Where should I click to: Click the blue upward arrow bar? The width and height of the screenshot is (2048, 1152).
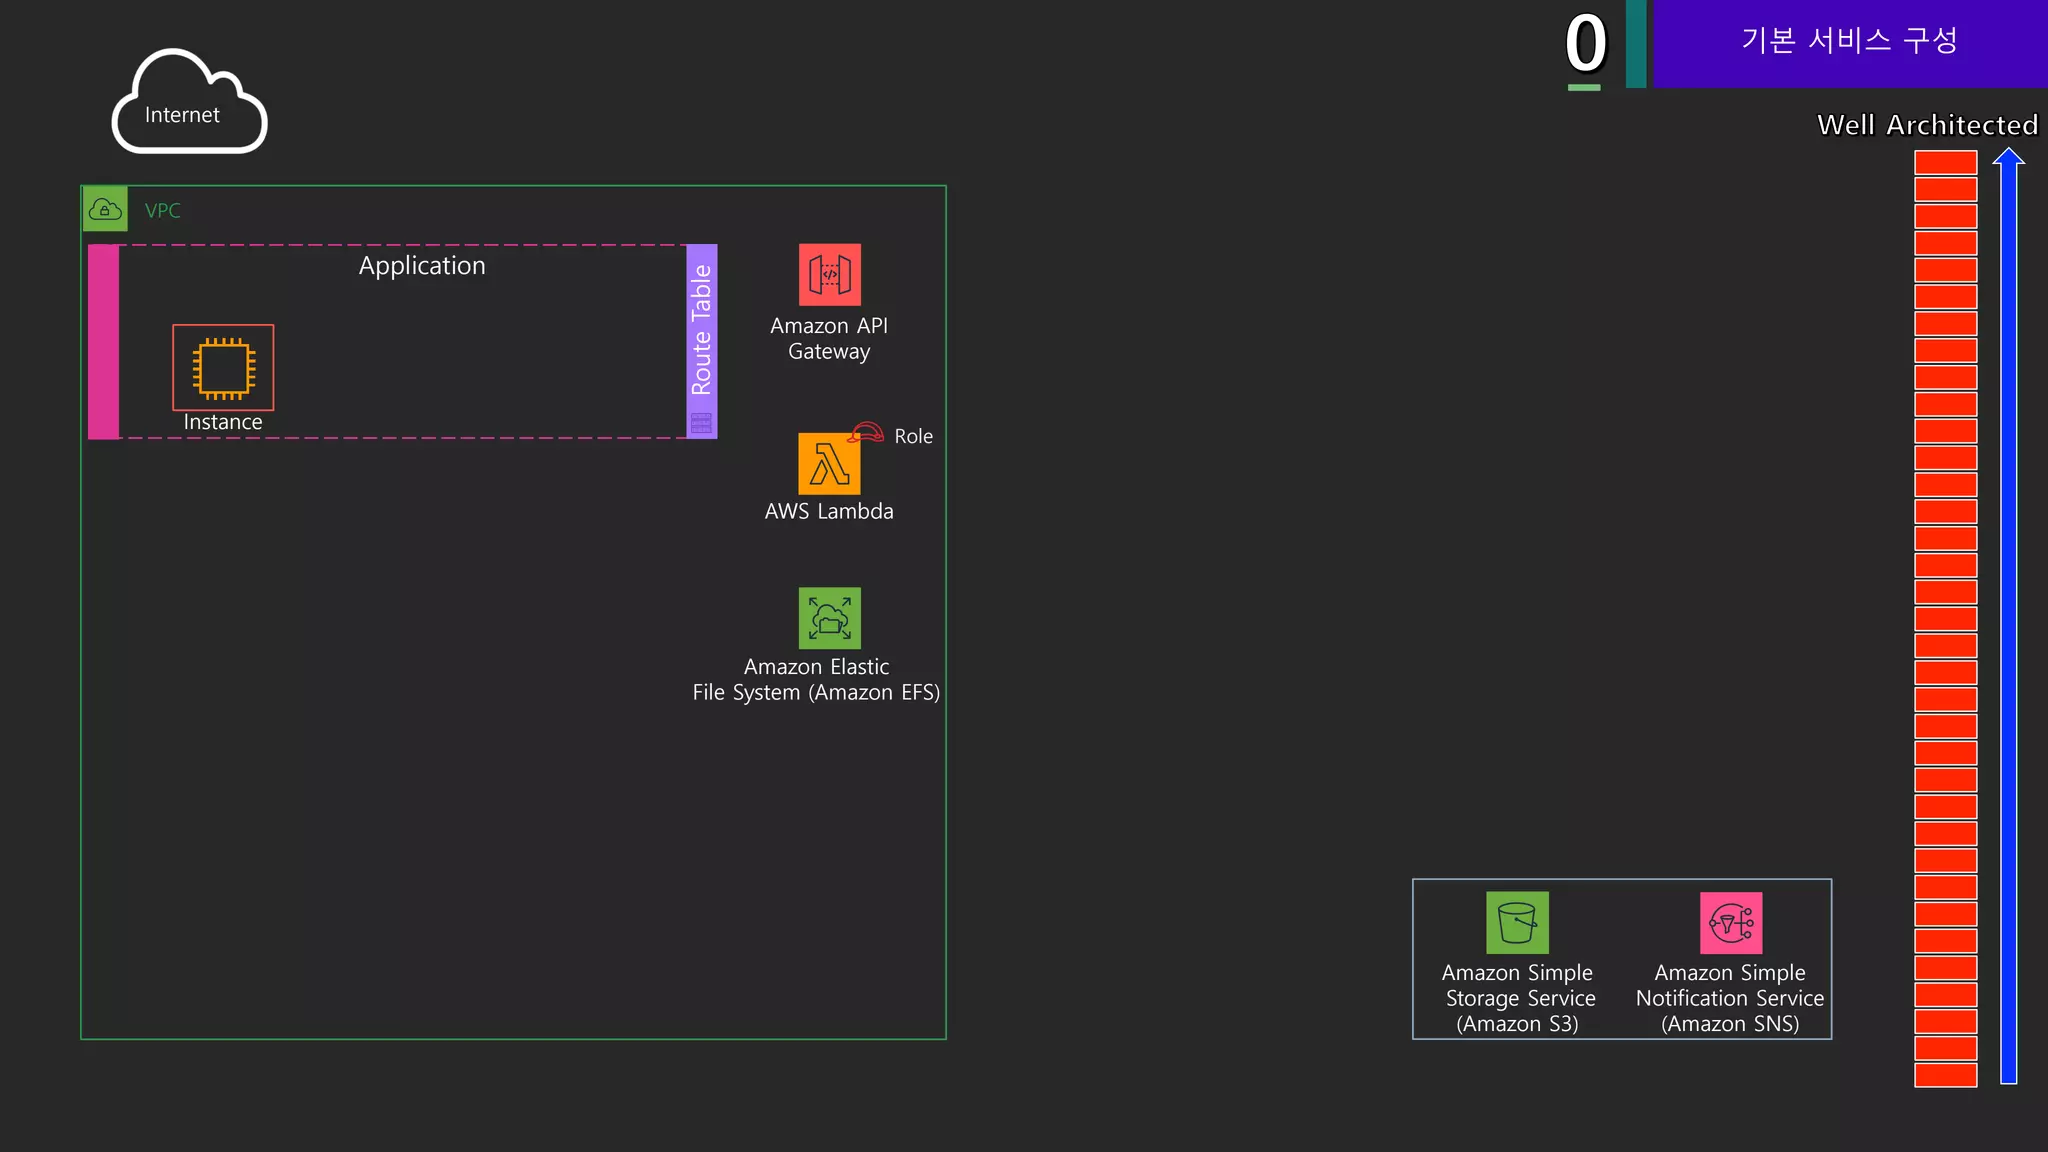point(2008,620)
